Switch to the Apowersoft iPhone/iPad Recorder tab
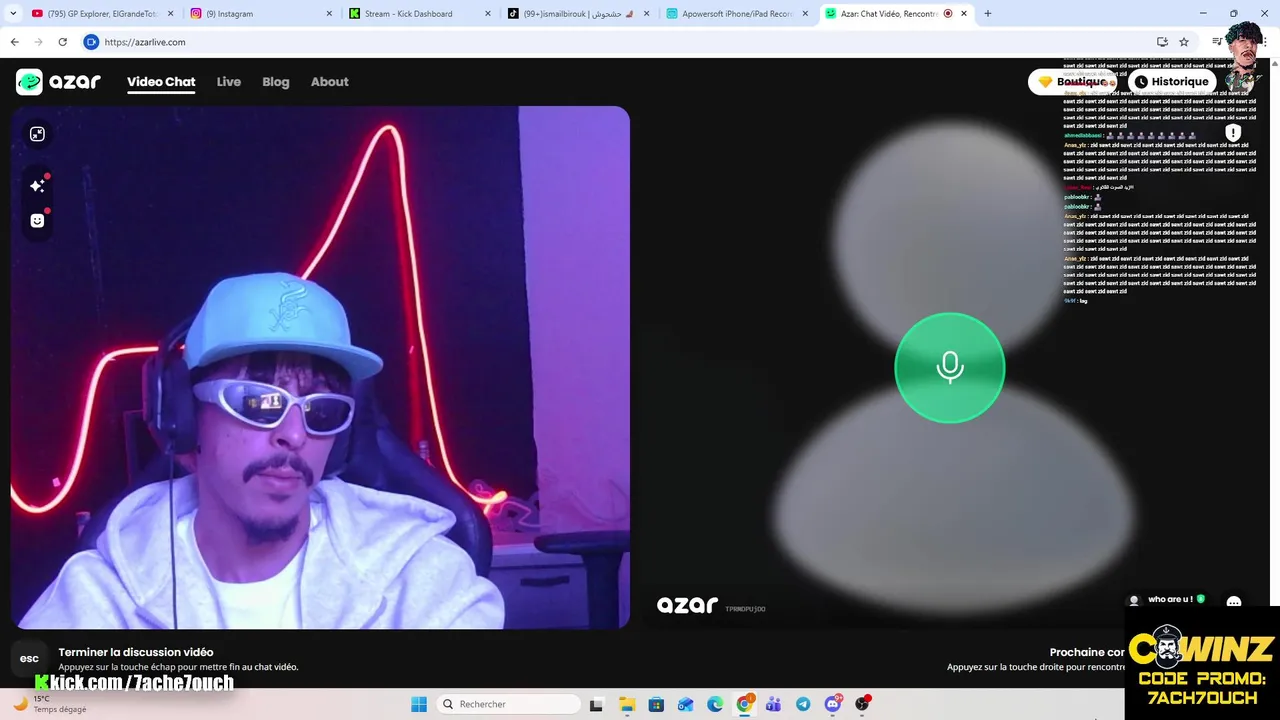Image resolution: width=1280 pixels, height=720 pixels. pos(737,14)
